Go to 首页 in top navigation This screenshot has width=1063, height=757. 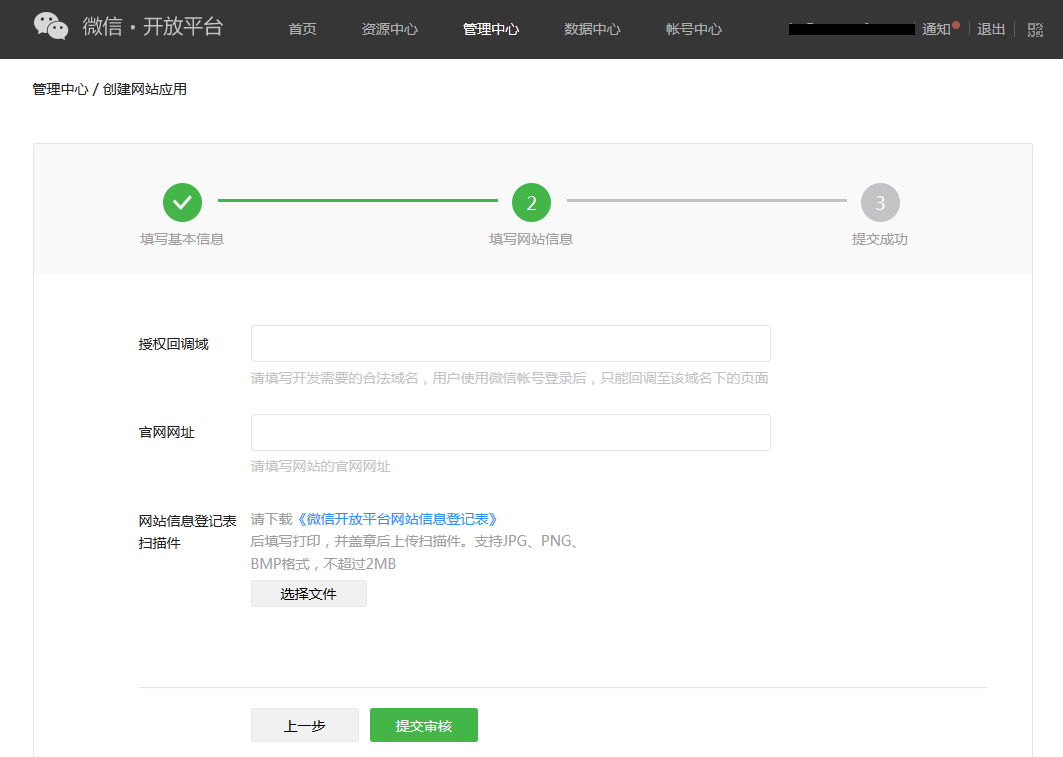tap(302, 29)
